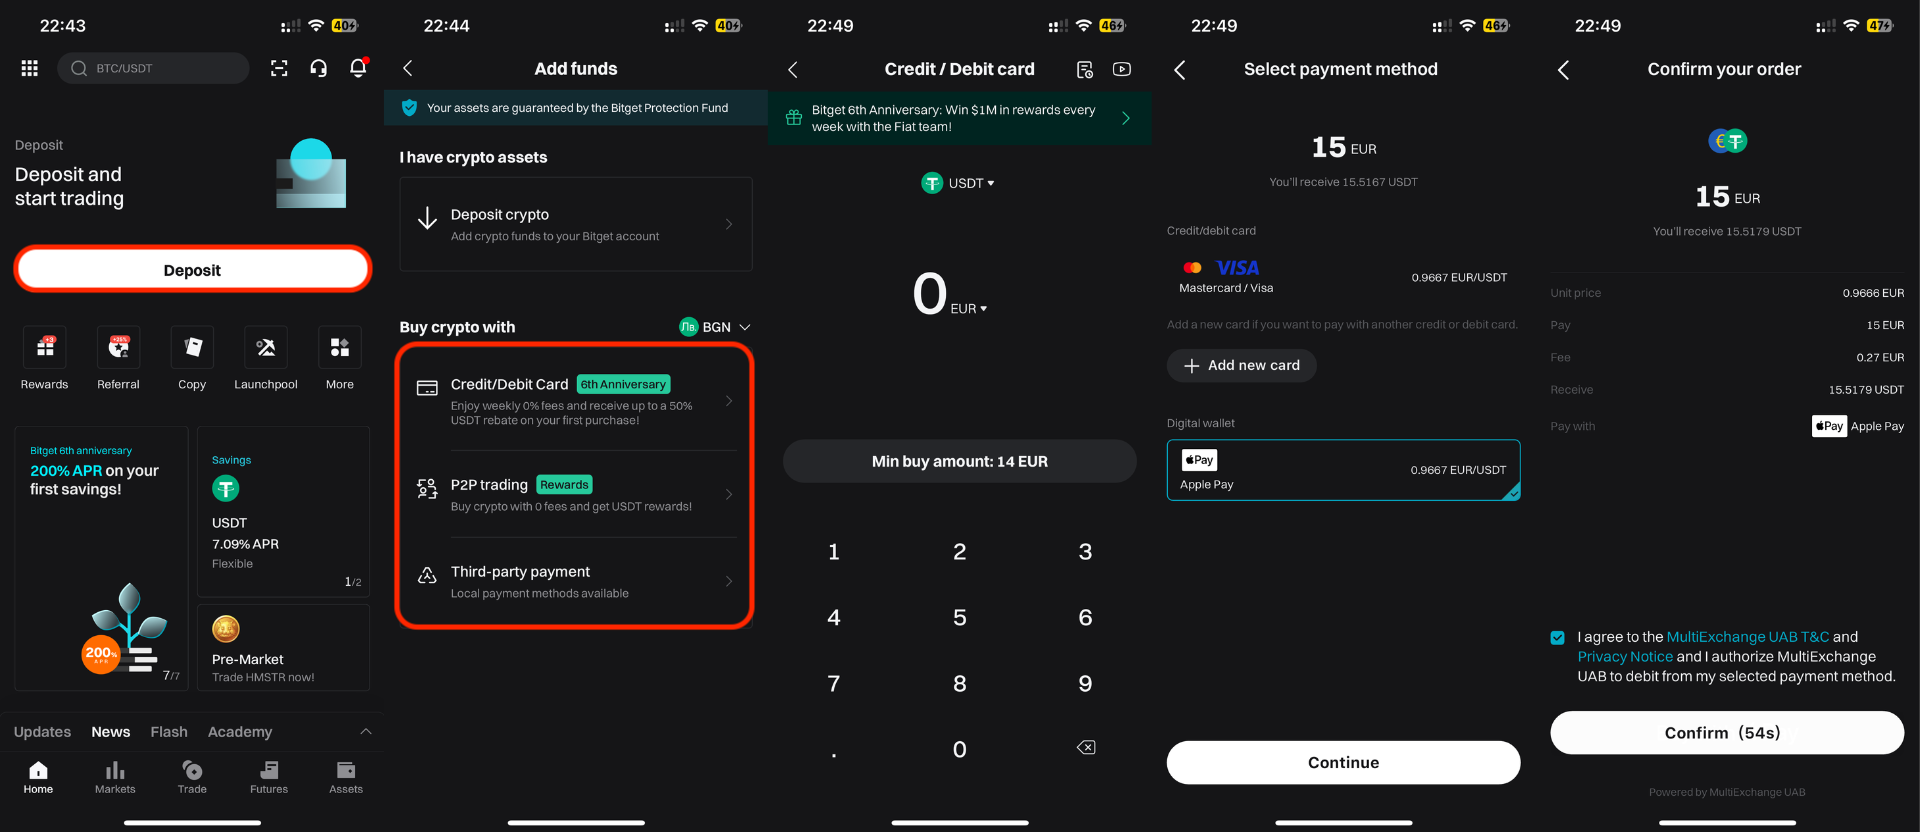Open customer support headset icon
1920x832 pixels.
[319, 68]
